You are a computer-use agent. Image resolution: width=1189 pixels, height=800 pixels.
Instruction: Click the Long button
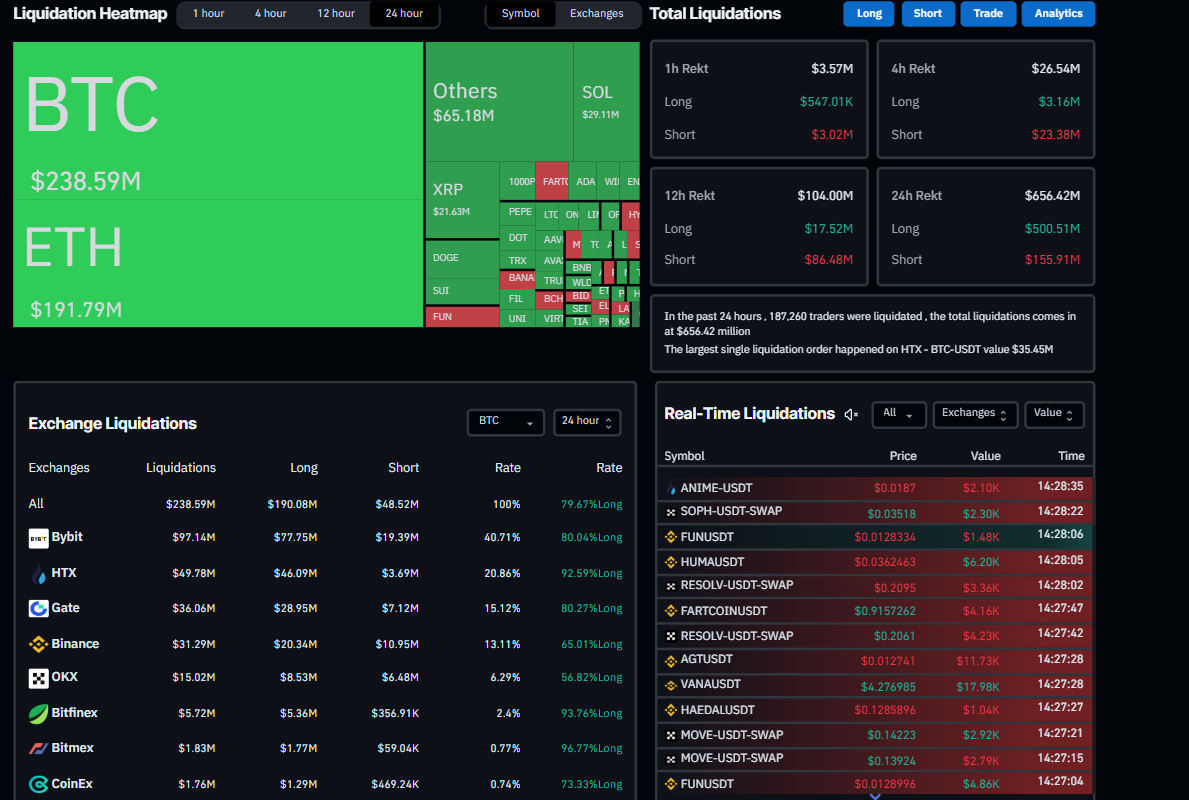point(868,14)
